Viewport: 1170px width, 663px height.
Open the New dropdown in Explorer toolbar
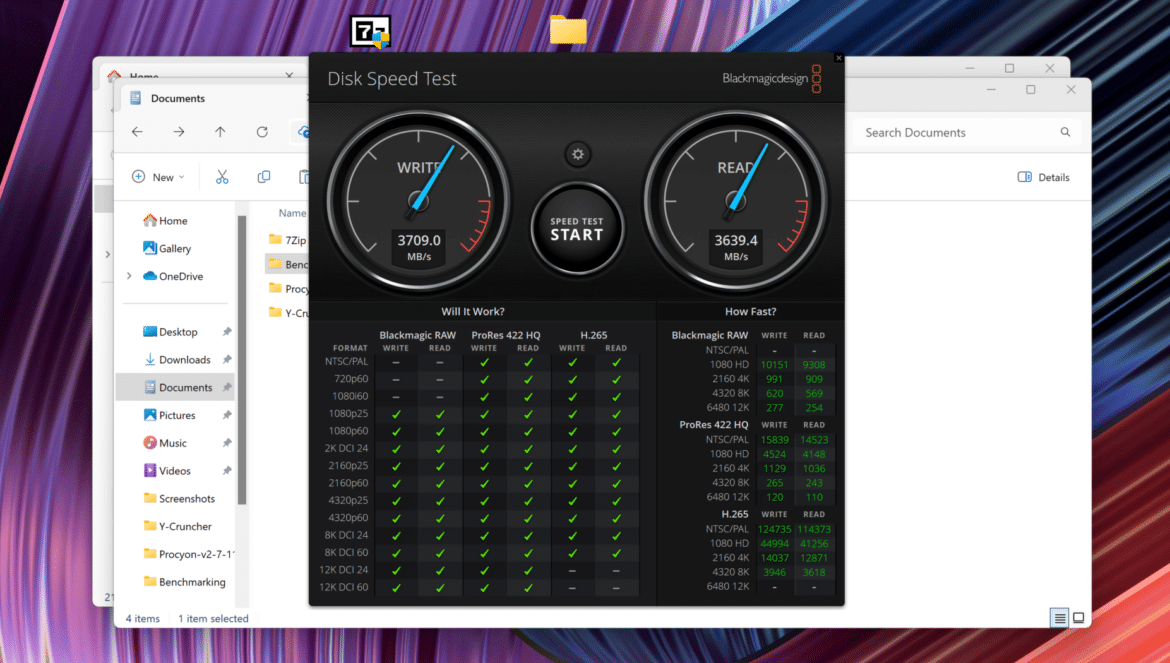coord(158,177)
